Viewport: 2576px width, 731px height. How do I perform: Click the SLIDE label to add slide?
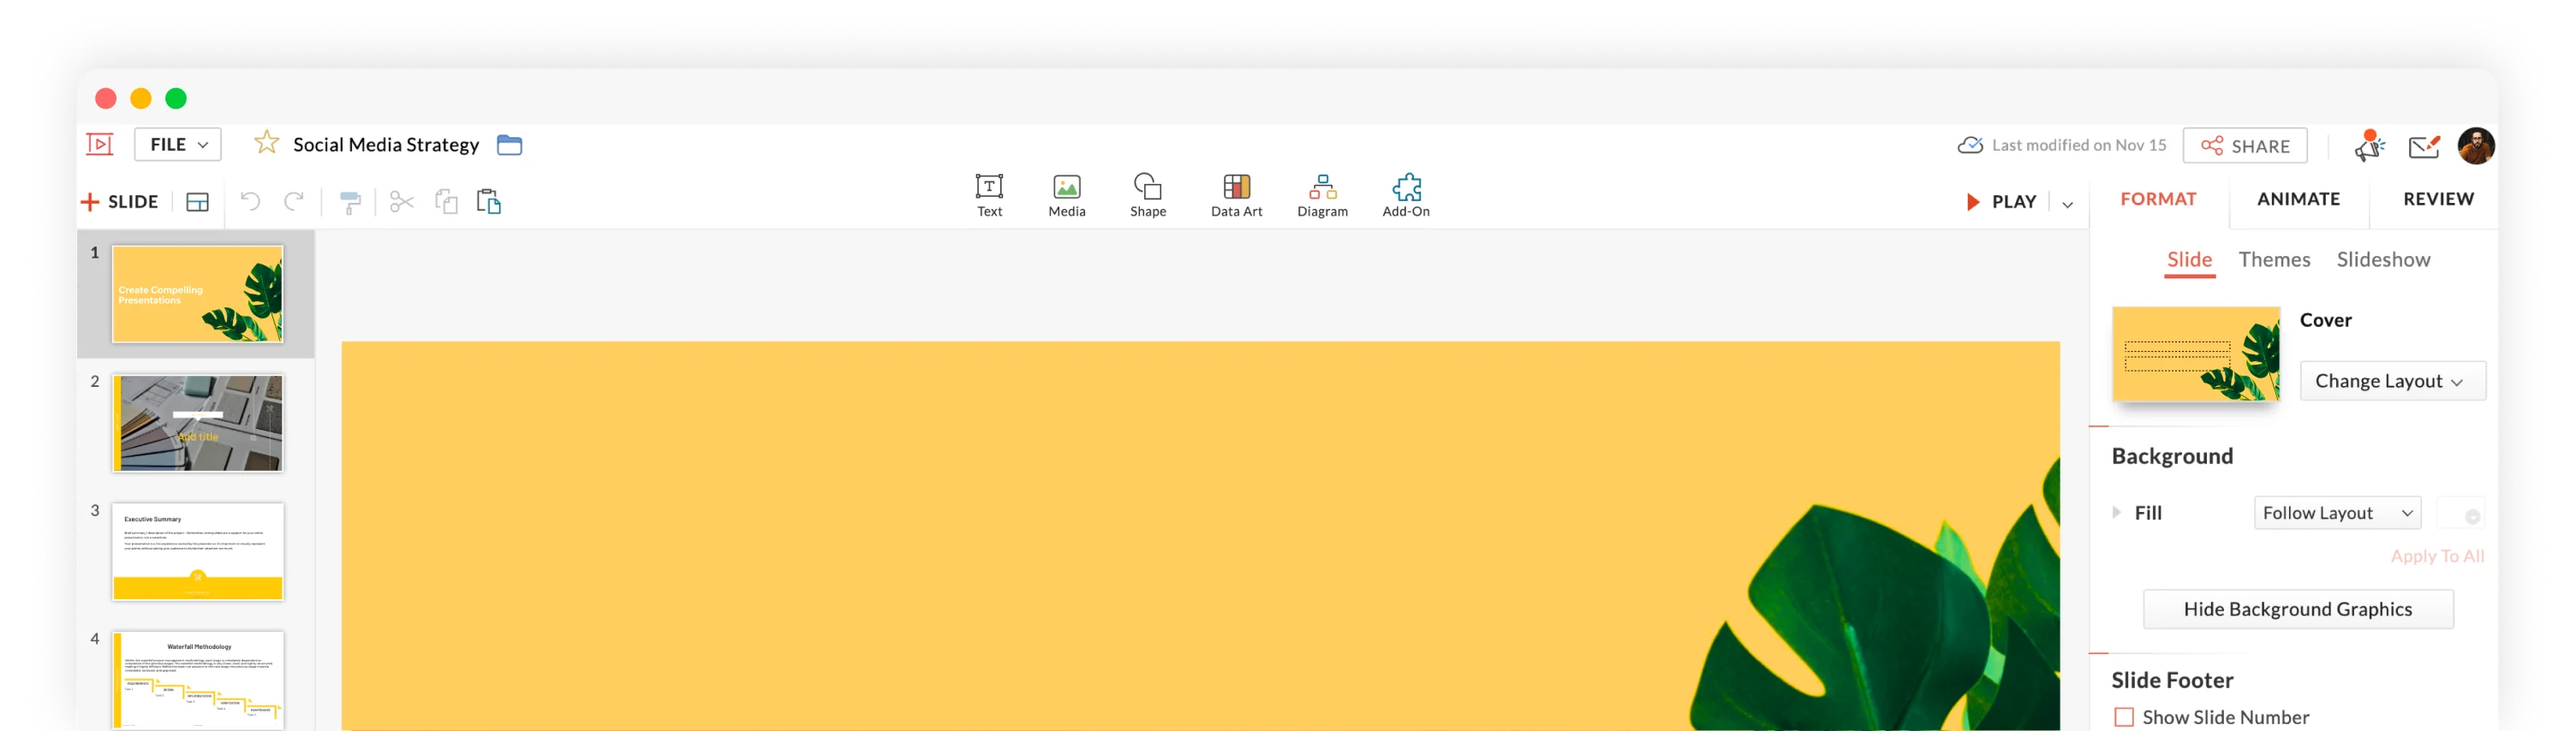tap(133, 202)
